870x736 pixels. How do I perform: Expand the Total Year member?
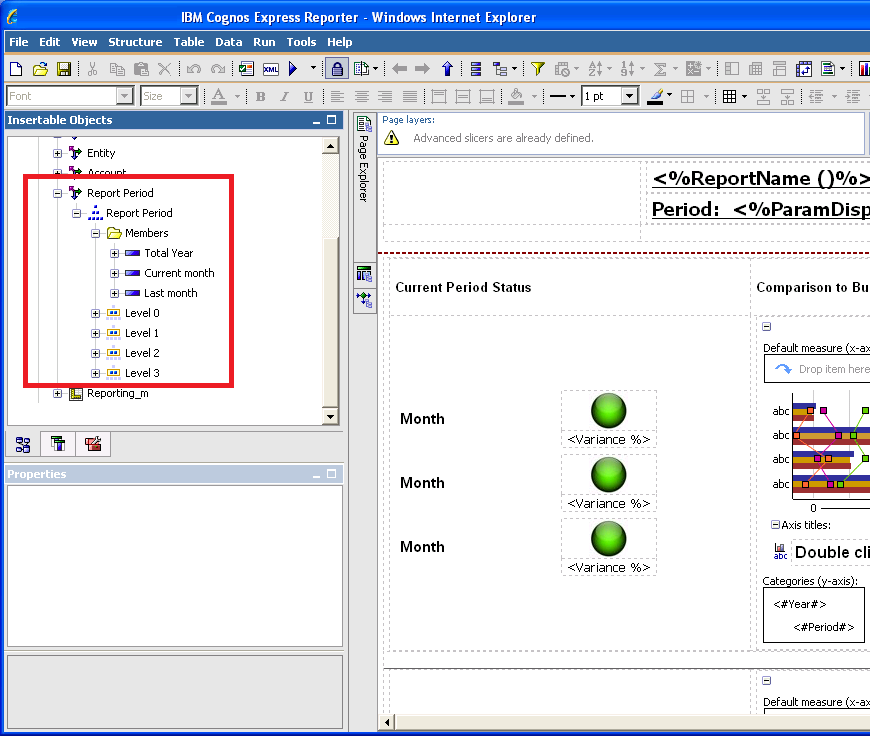click(x=114, y=254)
